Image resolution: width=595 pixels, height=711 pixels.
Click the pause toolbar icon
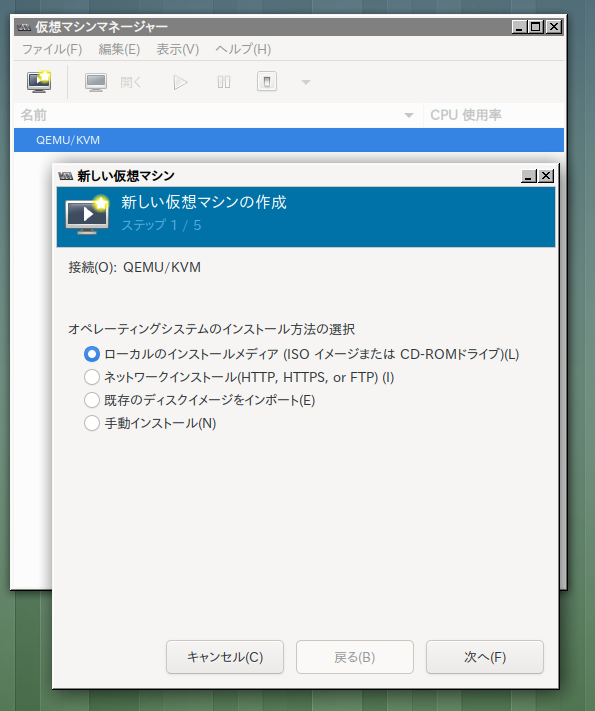tap(224, 82)
